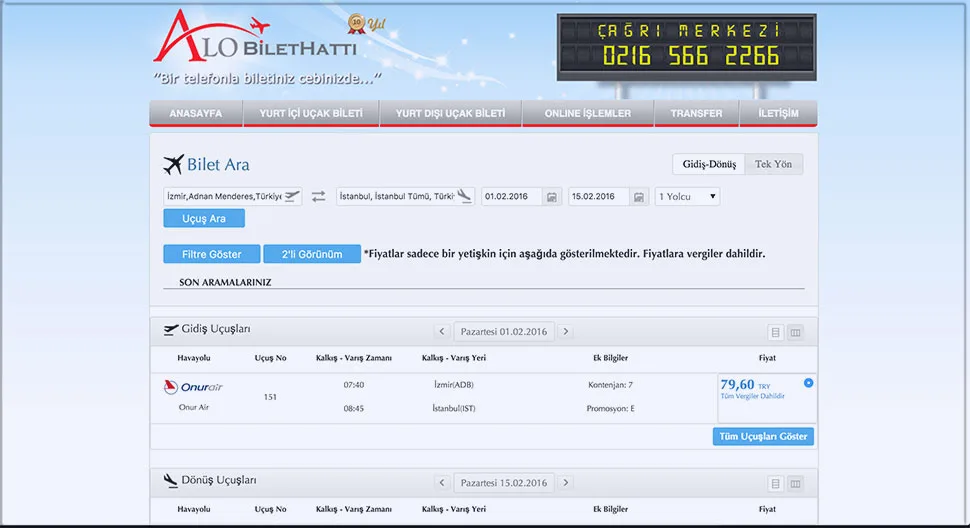Click arrival time 08:45
The width and height of the screenshot is (970, 528).
354,408
